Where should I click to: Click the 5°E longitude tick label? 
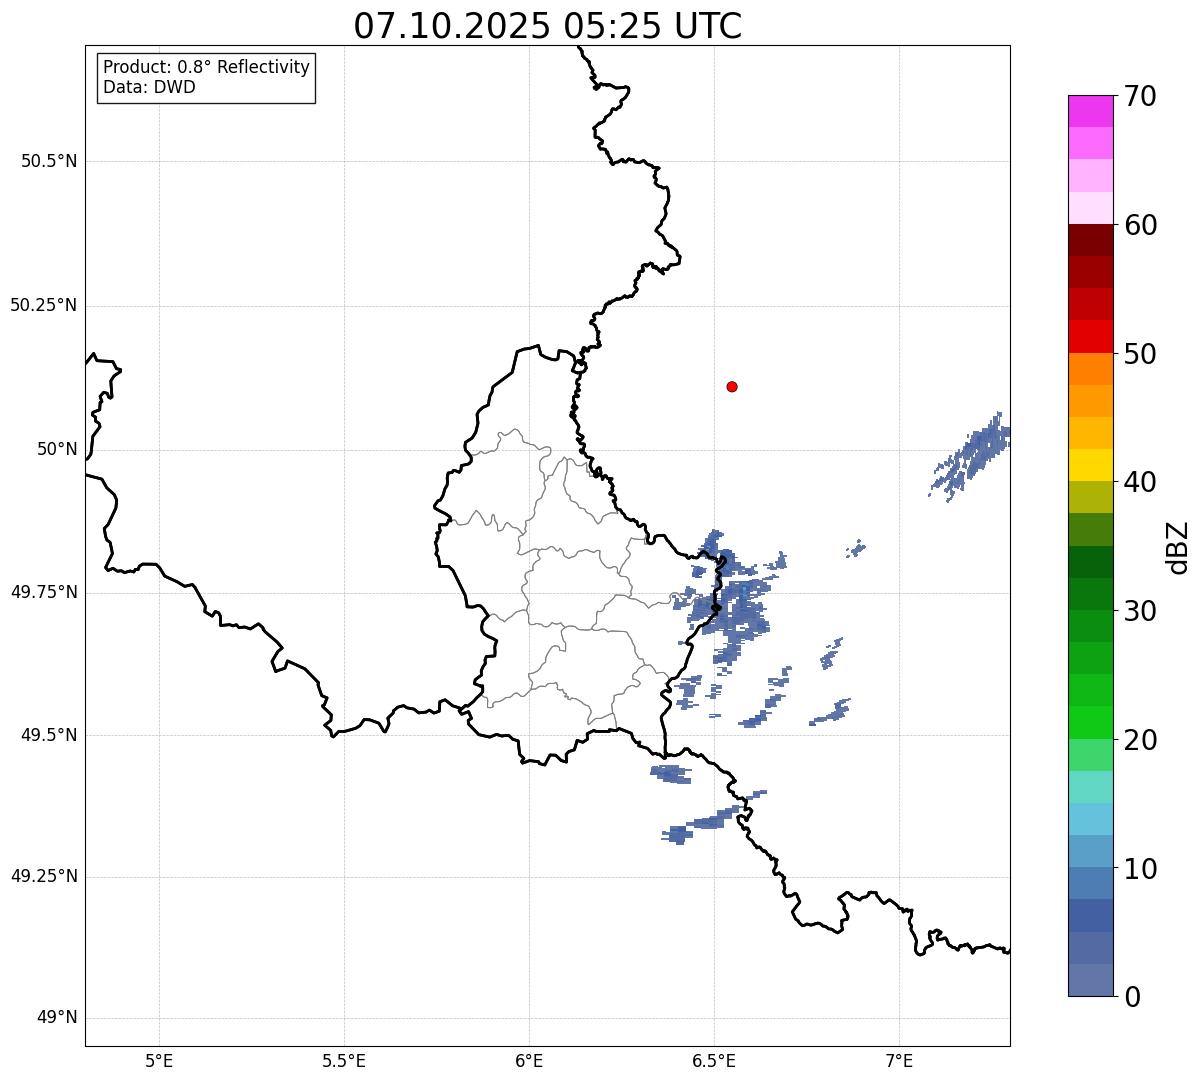click(x=159, y=1060)
